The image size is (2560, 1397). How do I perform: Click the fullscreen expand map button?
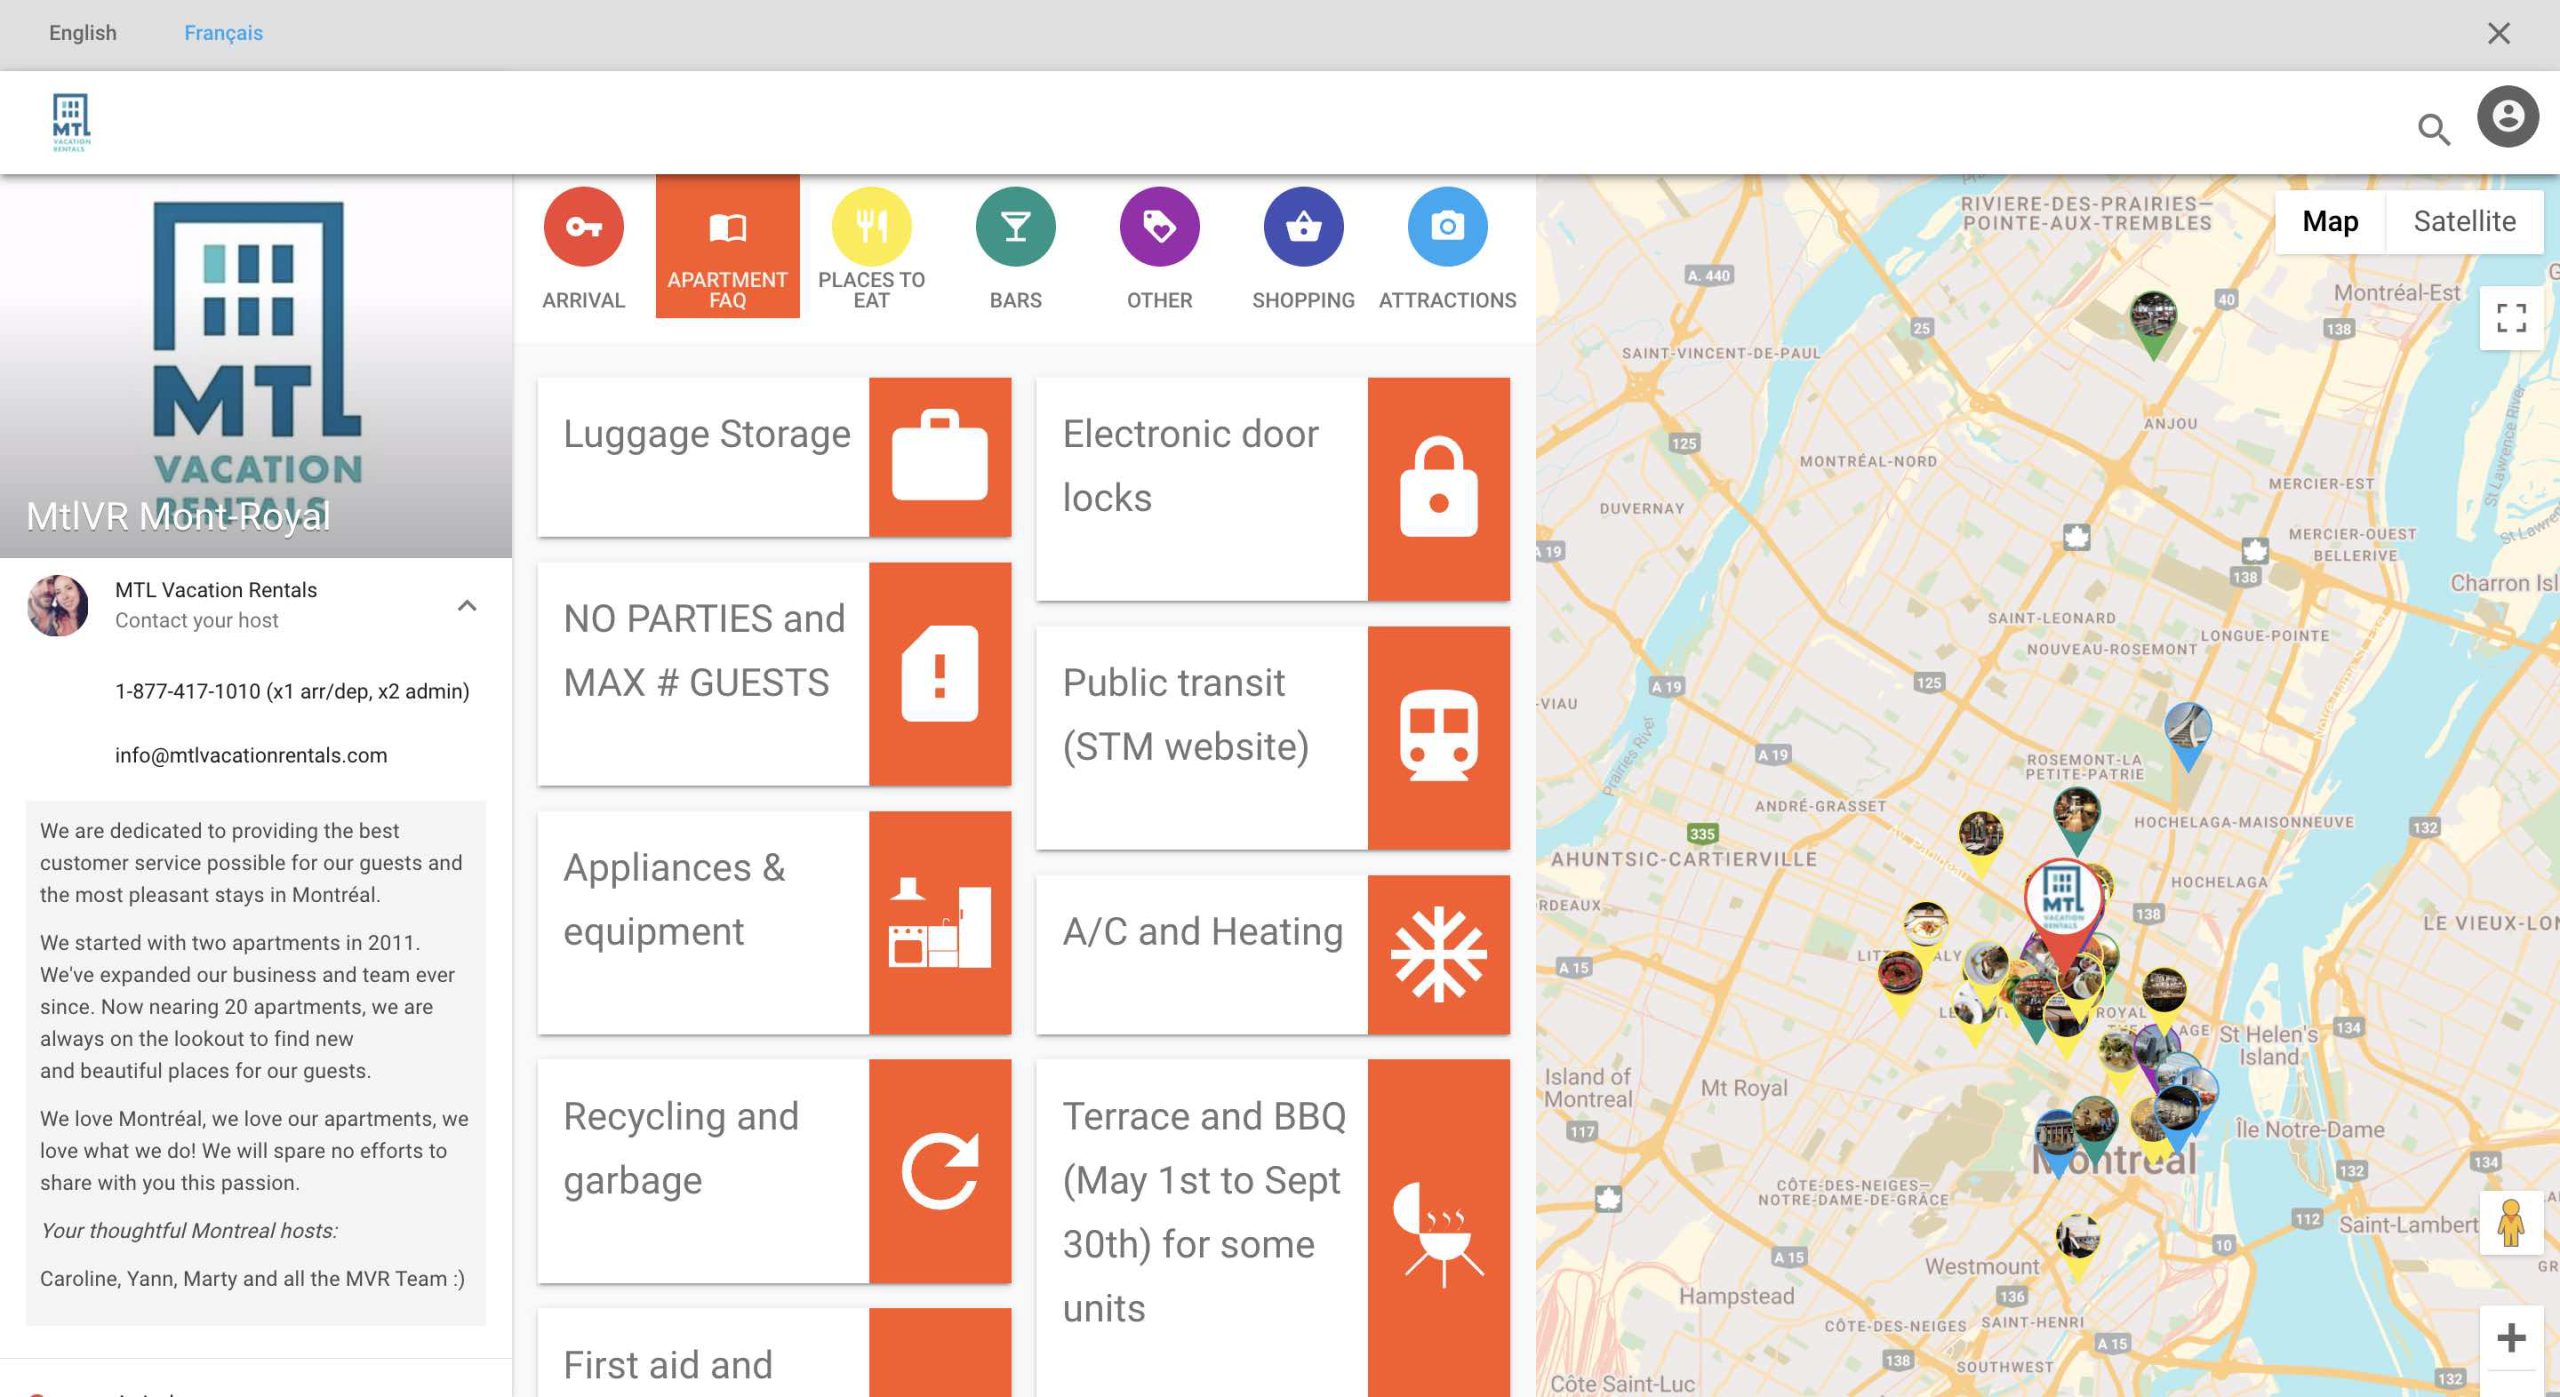(x=2510, y=317)
